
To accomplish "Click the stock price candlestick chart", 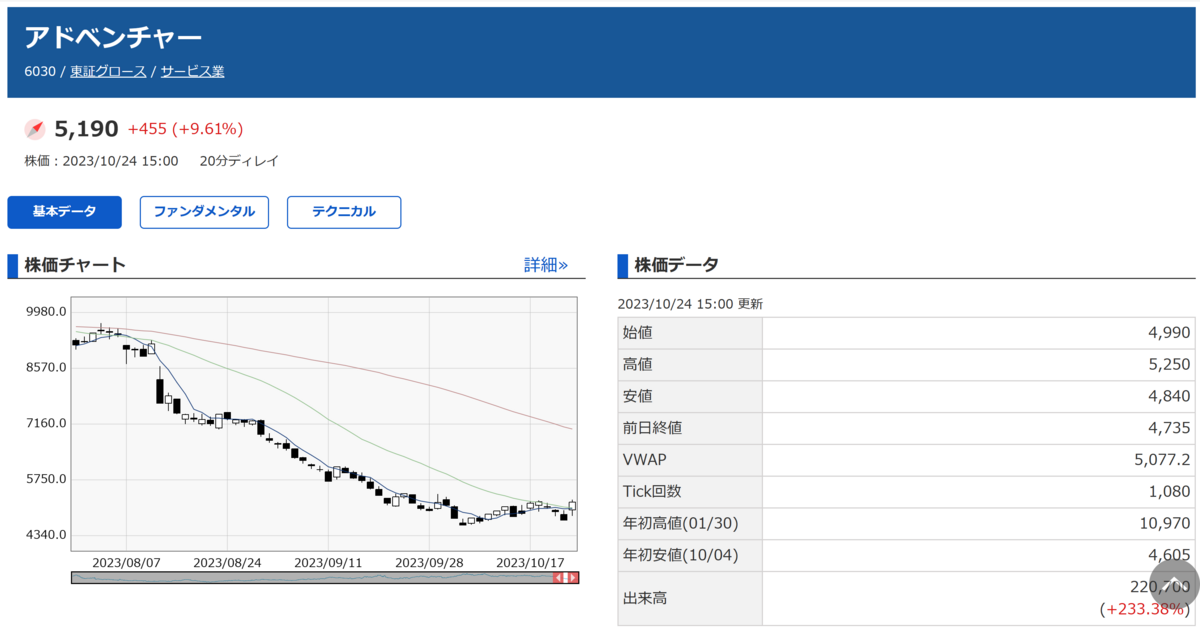I will 324,423.
